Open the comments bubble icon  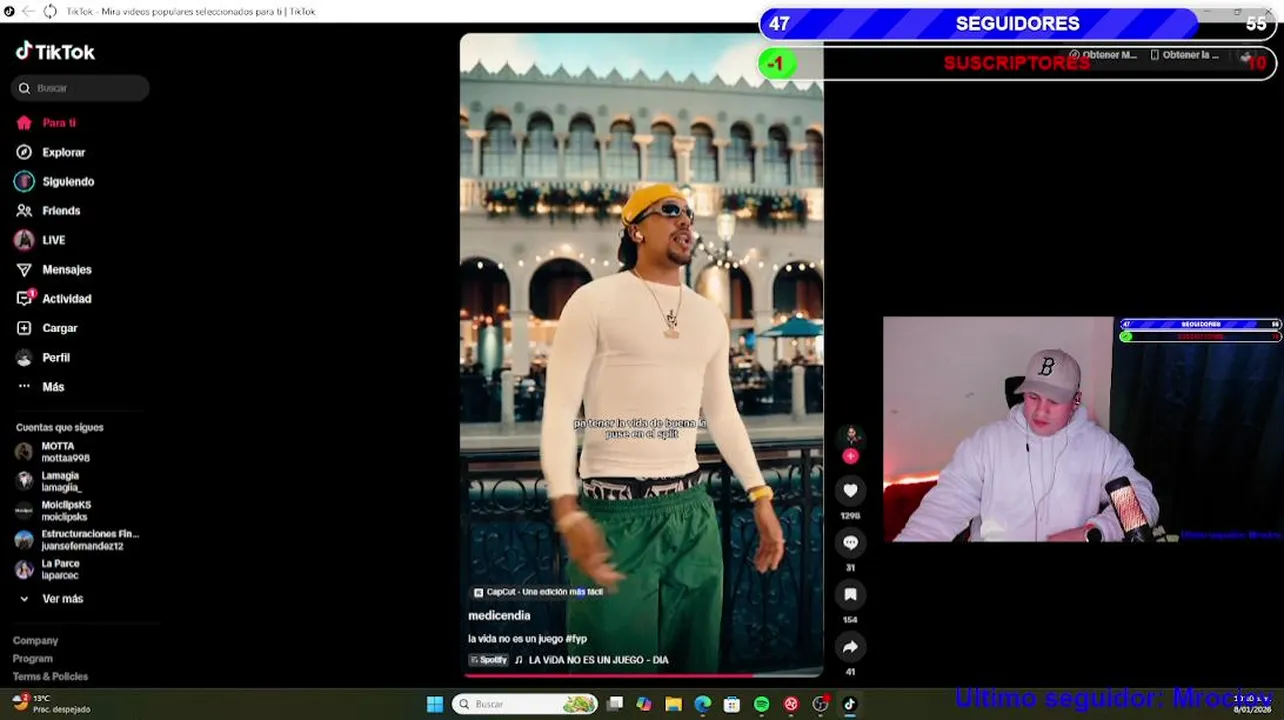point(850,542)
